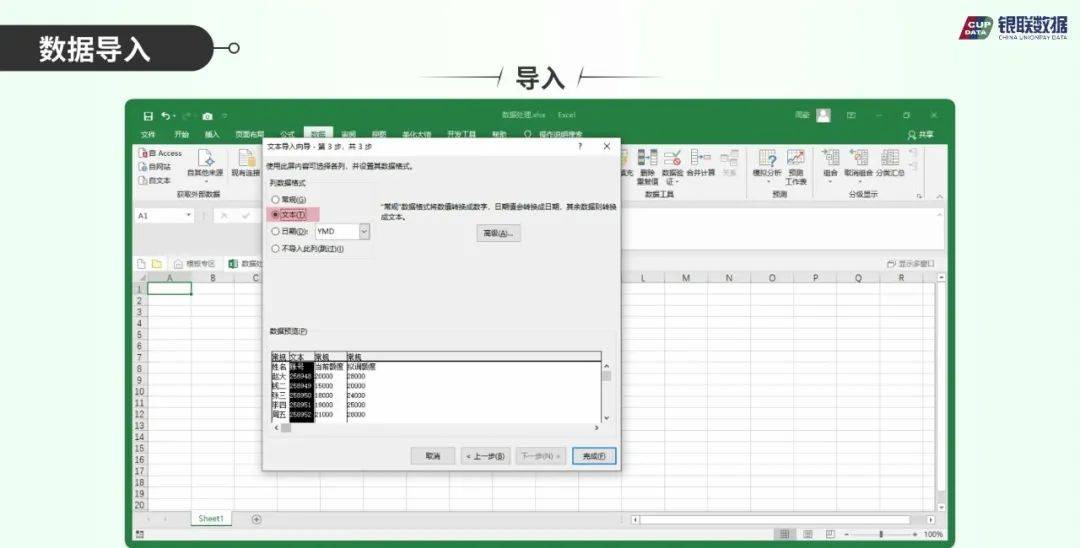Import data from website (自网站)
The width and height of the screenshot is (1080, 548).
click(x=155, y=167)
